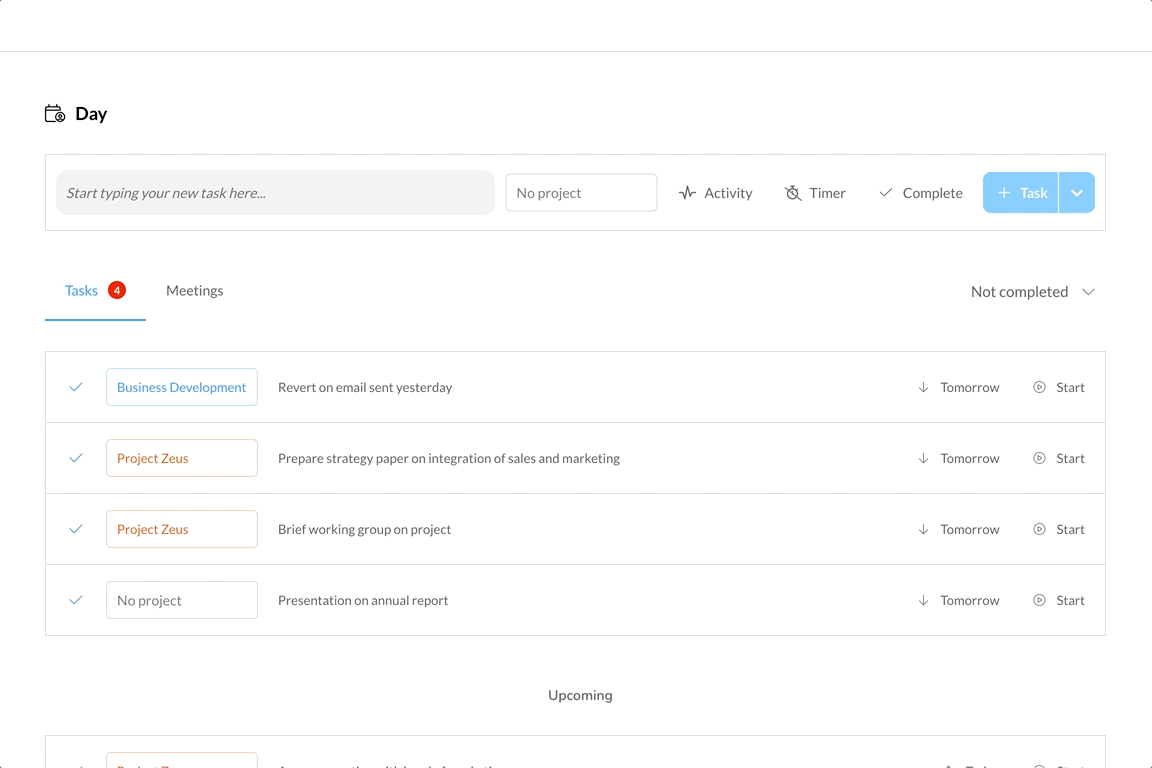
Task: Mark Revert on email task complete
Action: point(76,387)
